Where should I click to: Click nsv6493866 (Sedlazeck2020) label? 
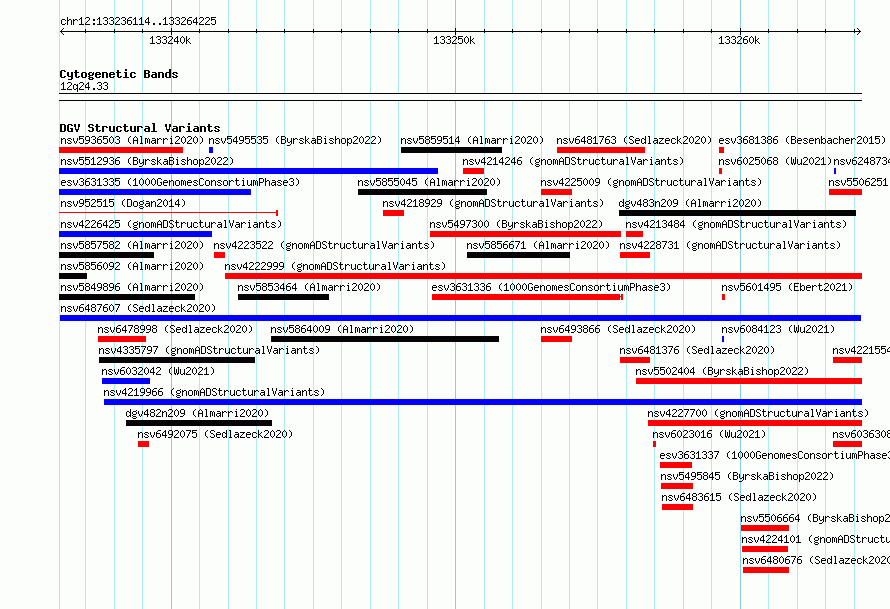coord(618,329)
